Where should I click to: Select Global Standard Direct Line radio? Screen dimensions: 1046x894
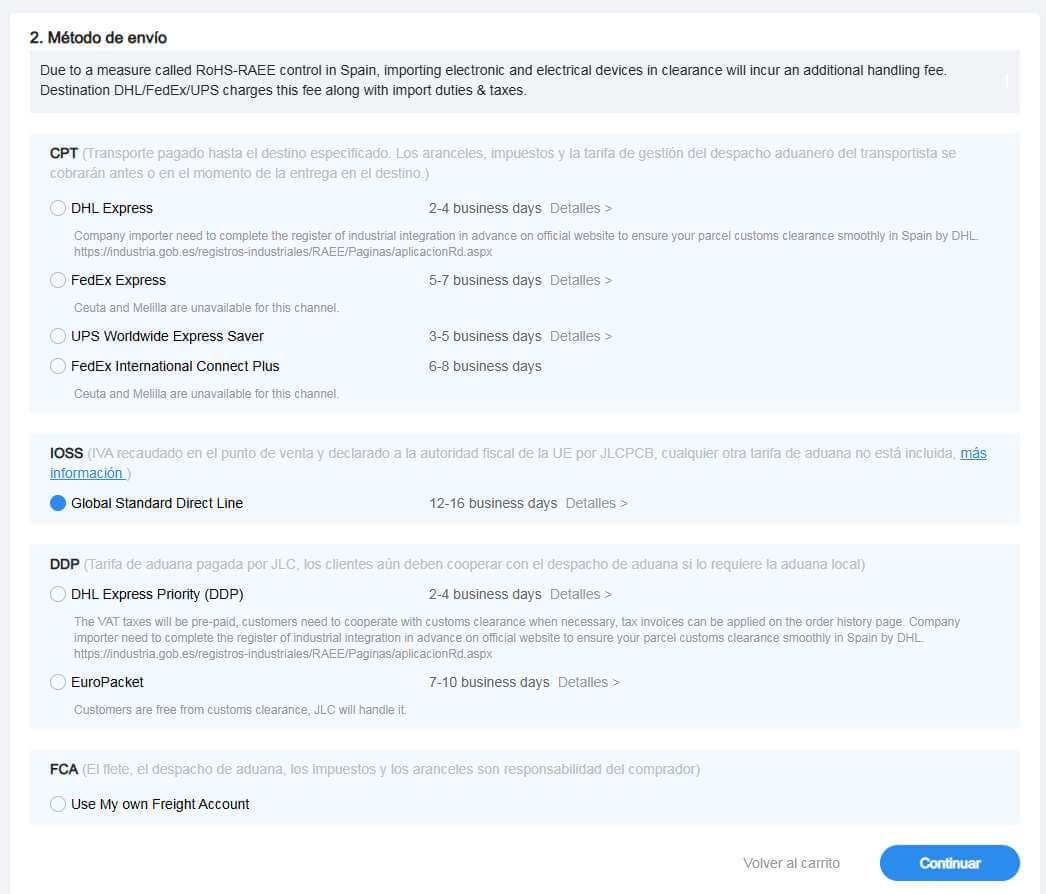(x=58, y=503)
